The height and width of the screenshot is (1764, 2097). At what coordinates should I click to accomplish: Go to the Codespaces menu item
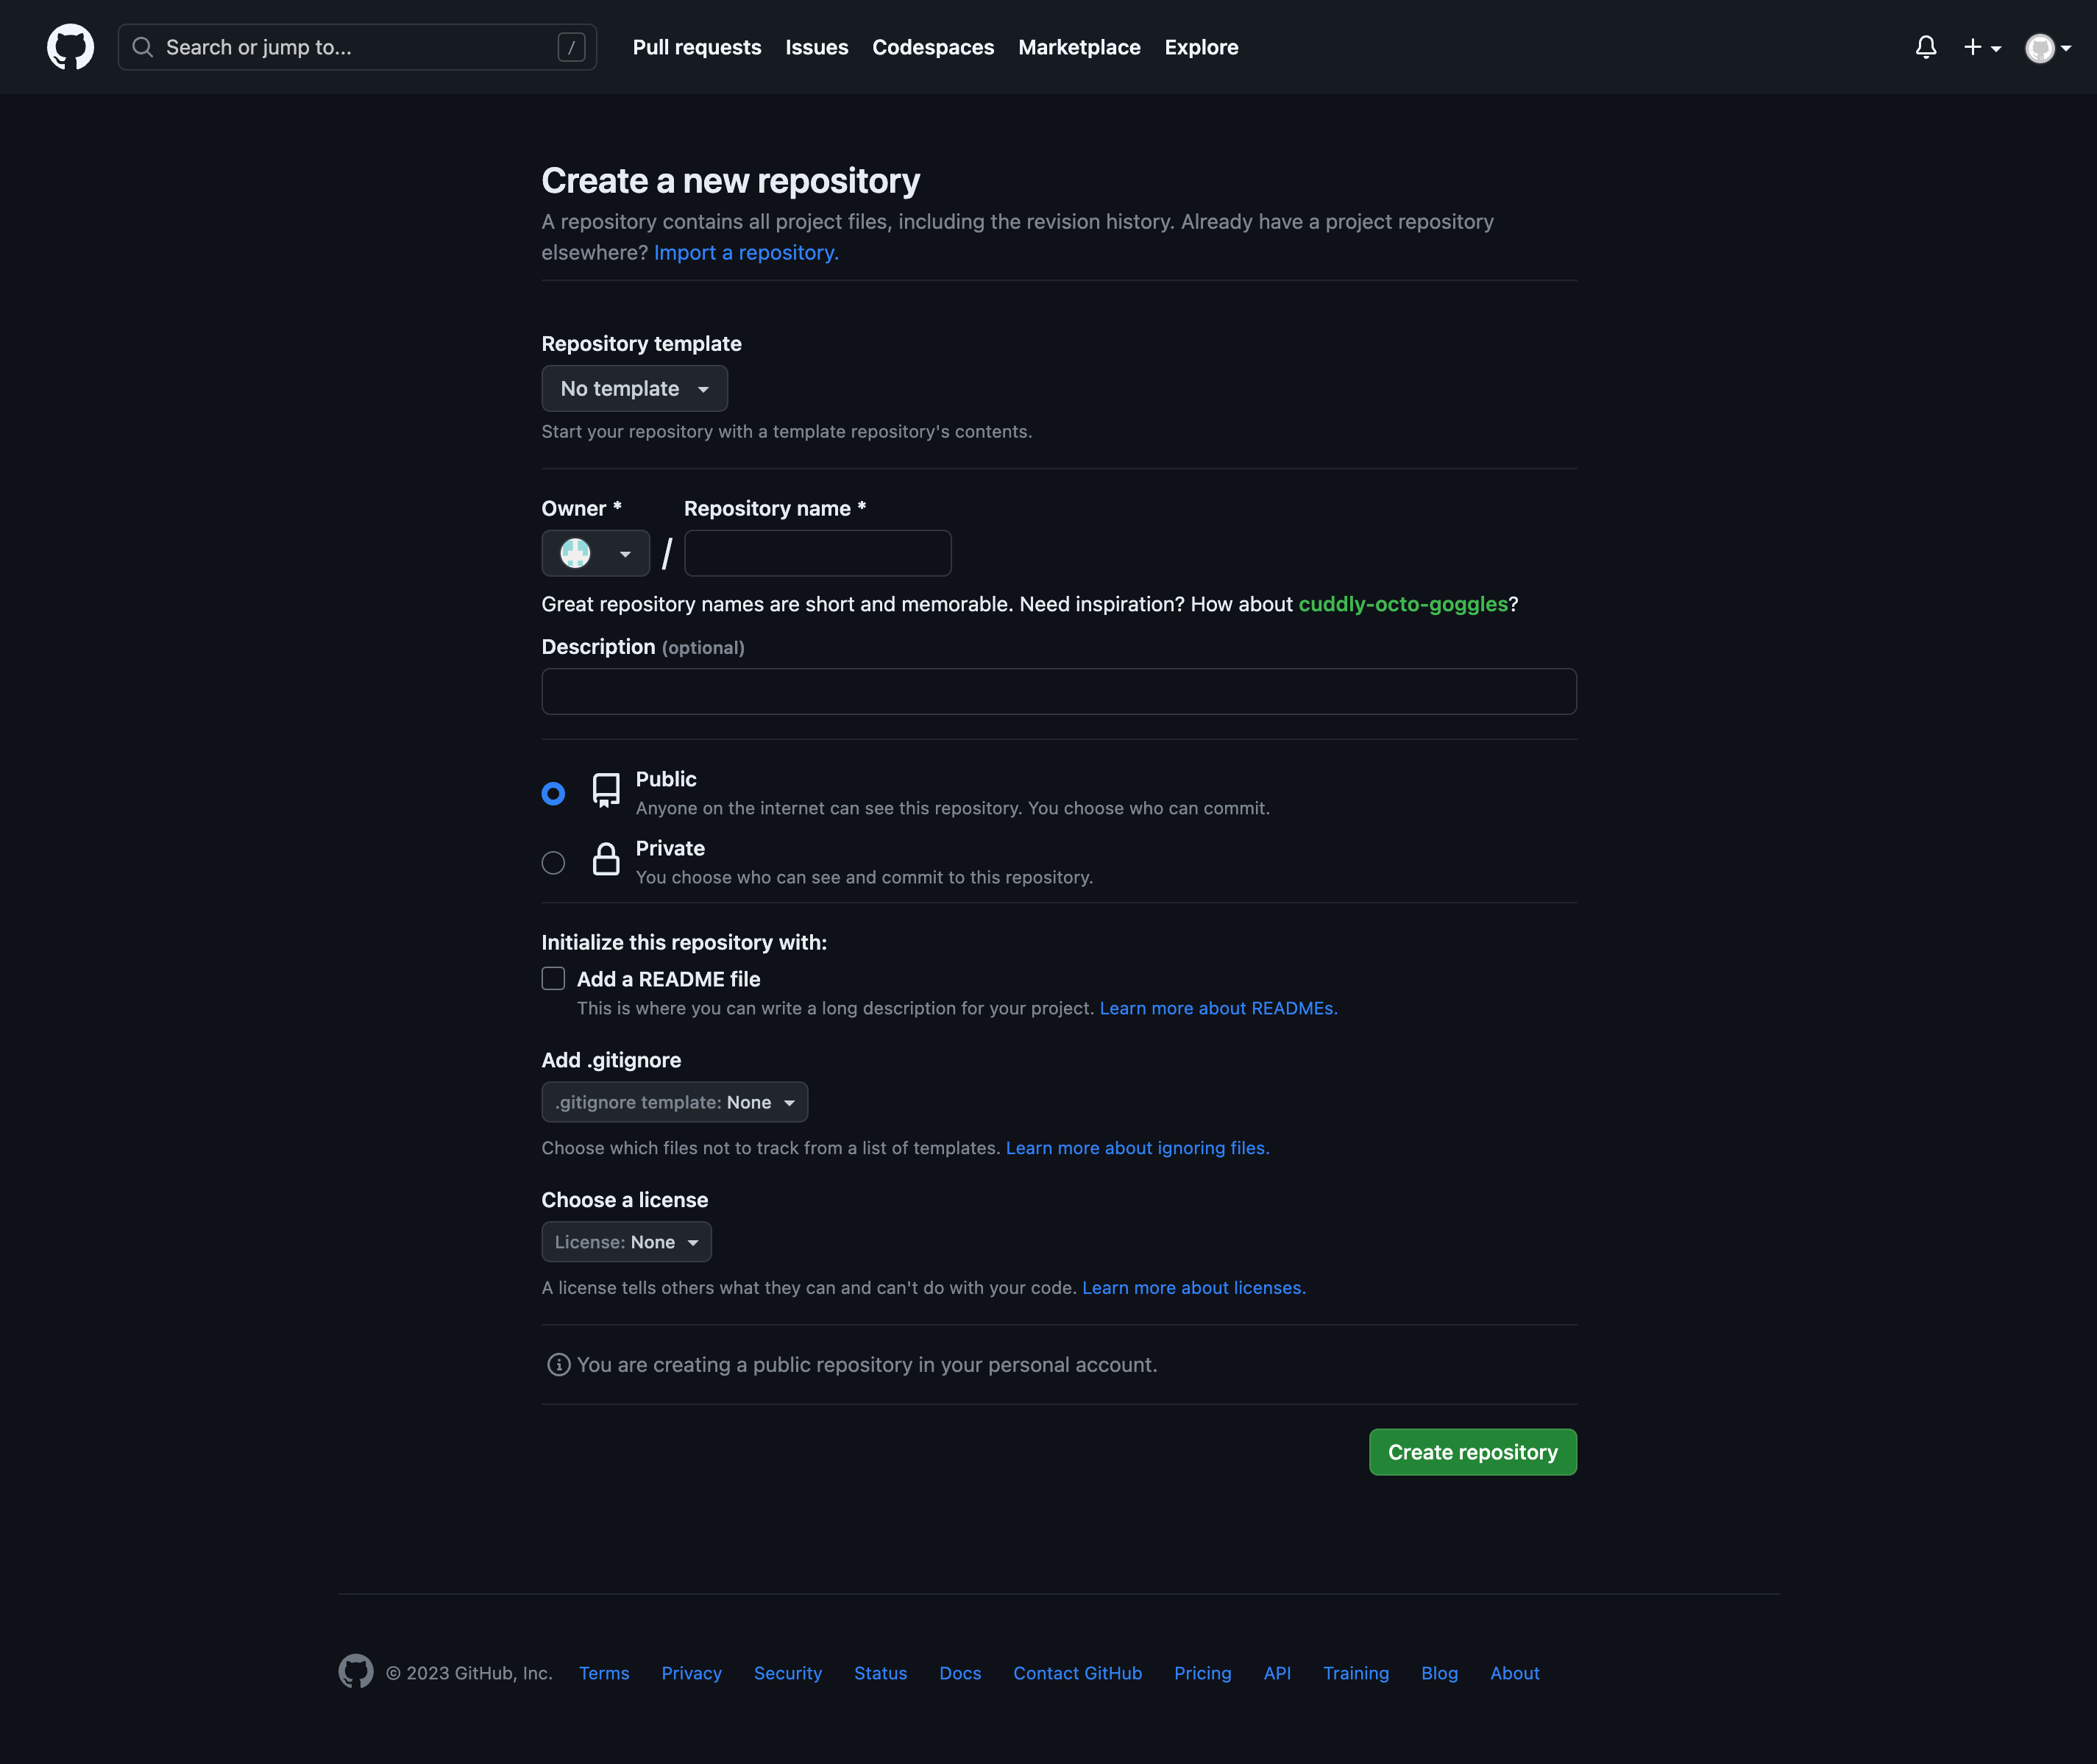point(932,46)
